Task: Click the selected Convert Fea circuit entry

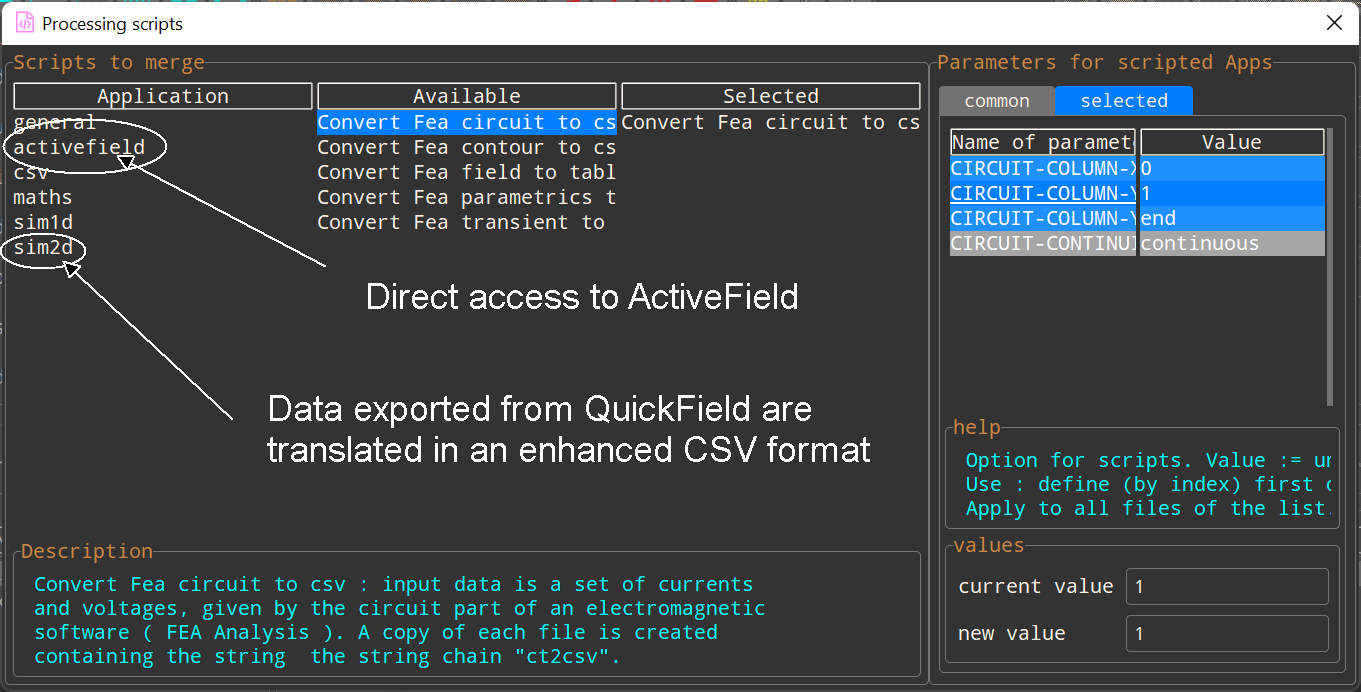Action: pos(770,122)
